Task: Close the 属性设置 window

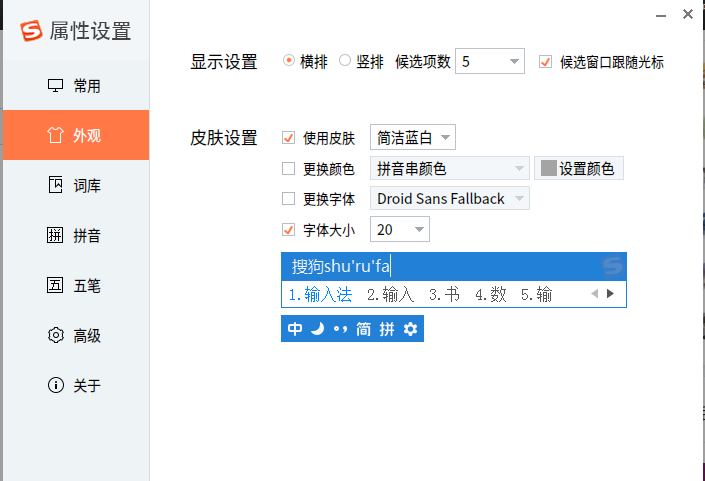Action: pos(687,14)
